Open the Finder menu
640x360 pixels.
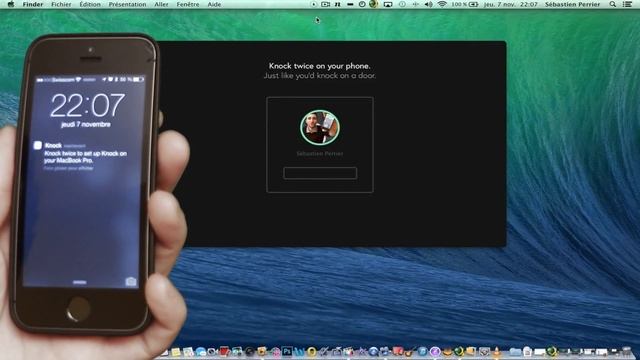pyautogui.click(x=33, y=4)
